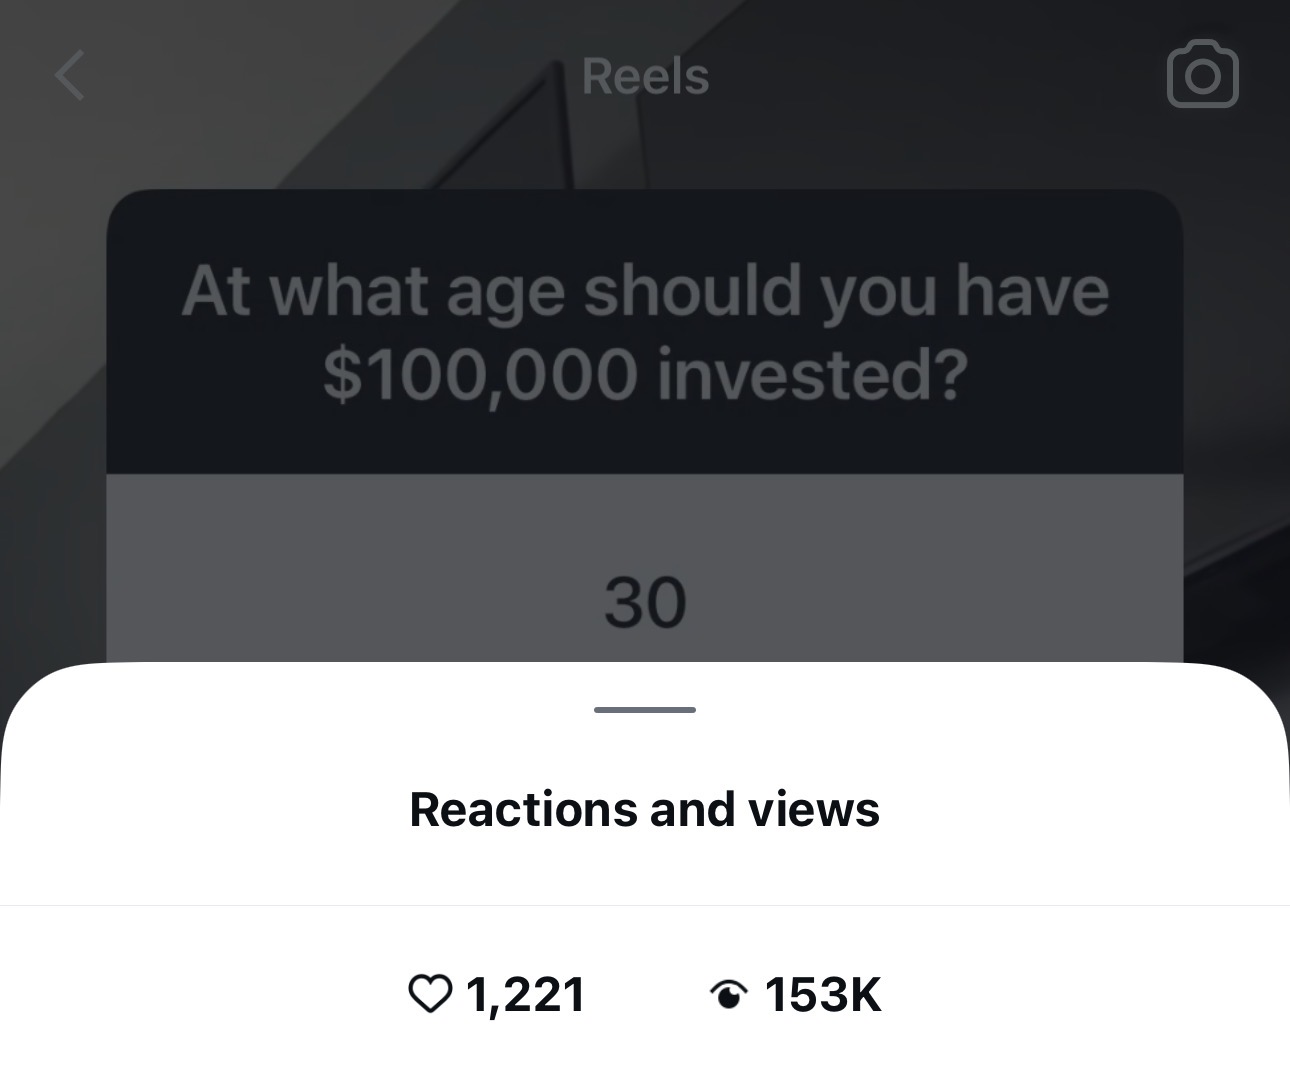Tap the 1,221 likes count
This screenshot has height=1083, width=1290.
click(525, 995)
